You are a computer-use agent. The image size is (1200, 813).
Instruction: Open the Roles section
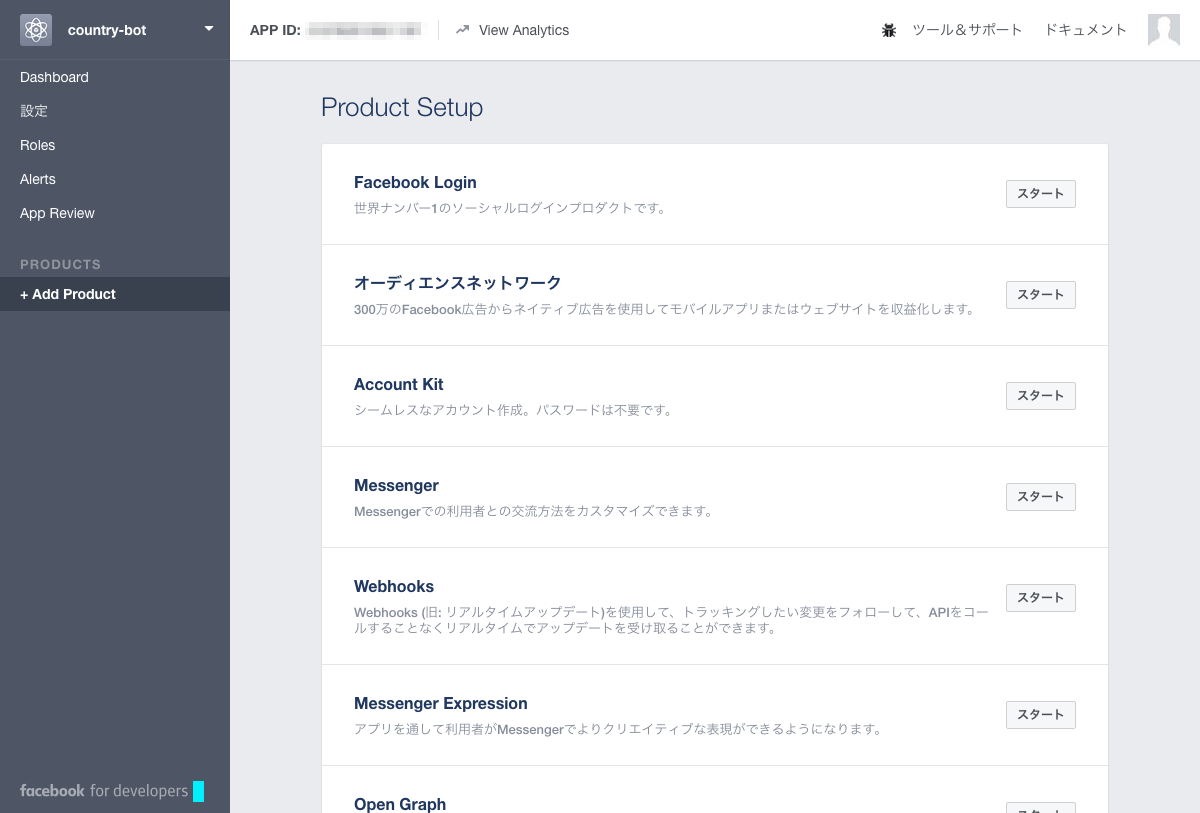click(38, 145)
